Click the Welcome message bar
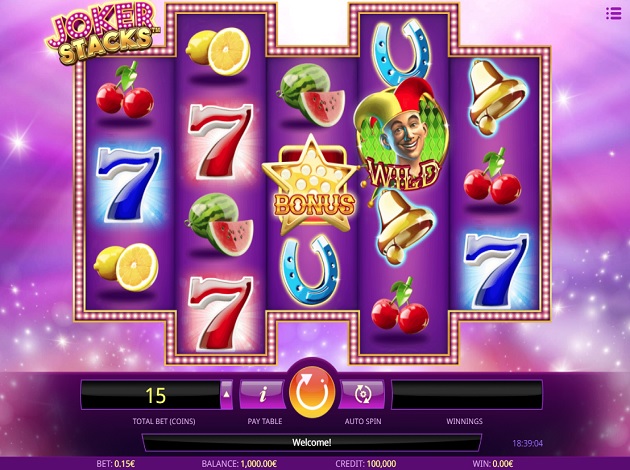Viewport: 630px width, 470px height. [312, 443]
